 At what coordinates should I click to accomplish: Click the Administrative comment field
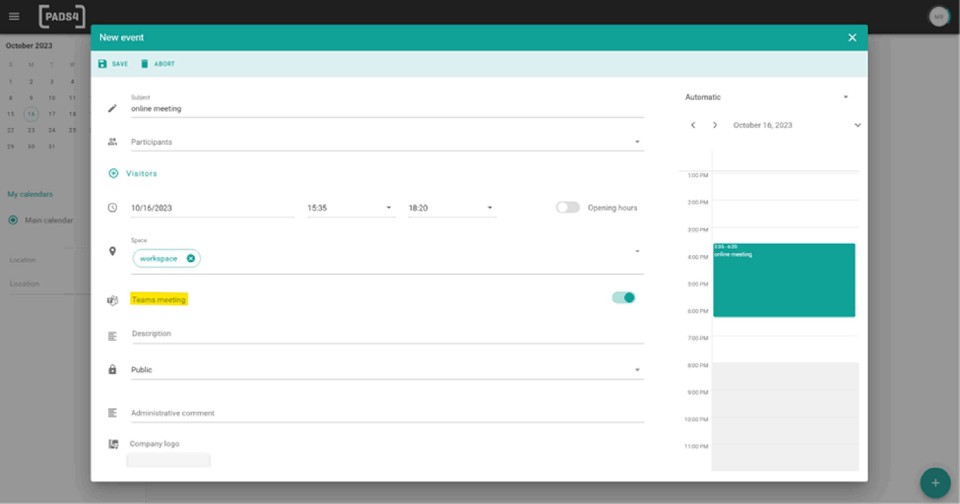coord(387,413)
